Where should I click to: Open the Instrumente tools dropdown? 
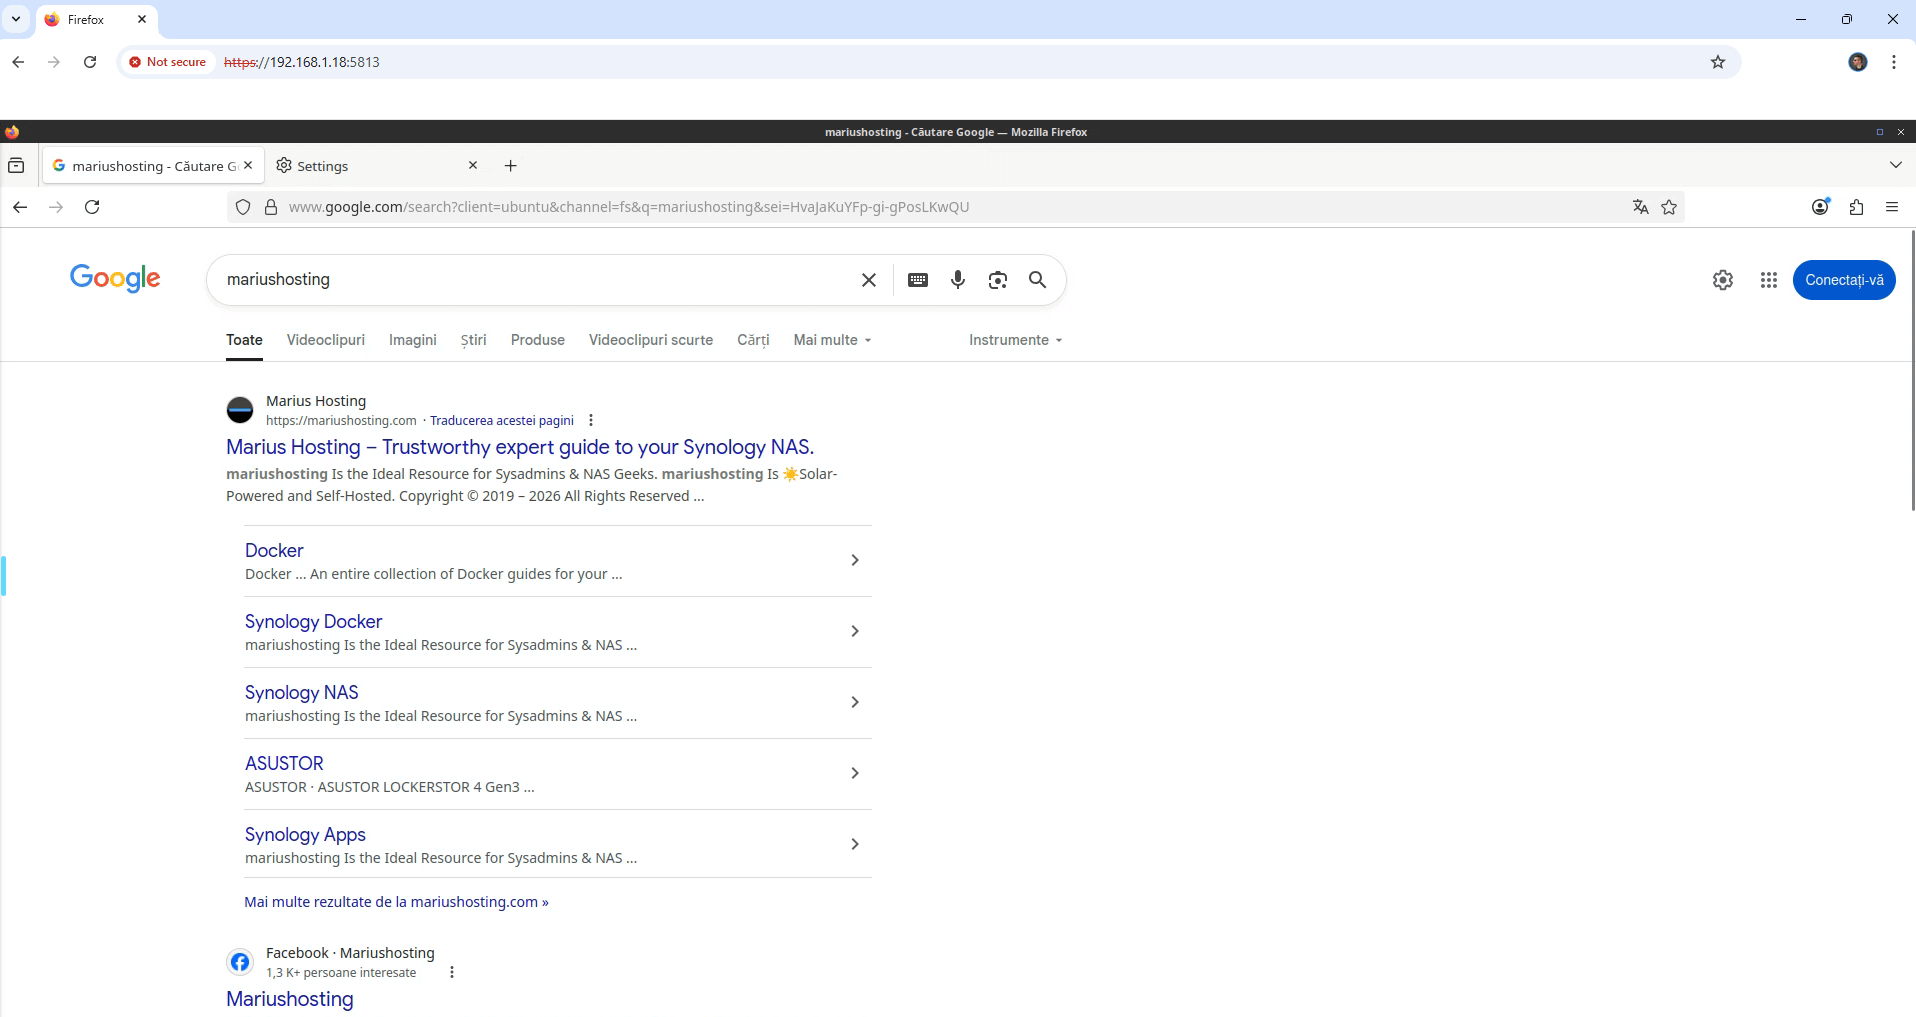(x=1015, y=340)
